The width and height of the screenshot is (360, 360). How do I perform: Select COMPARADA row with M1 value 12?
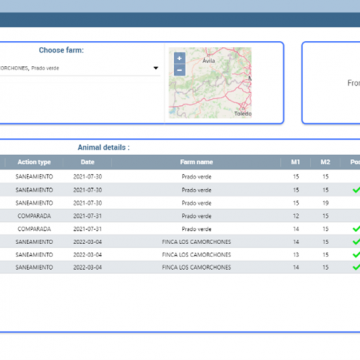click(180, 216)
